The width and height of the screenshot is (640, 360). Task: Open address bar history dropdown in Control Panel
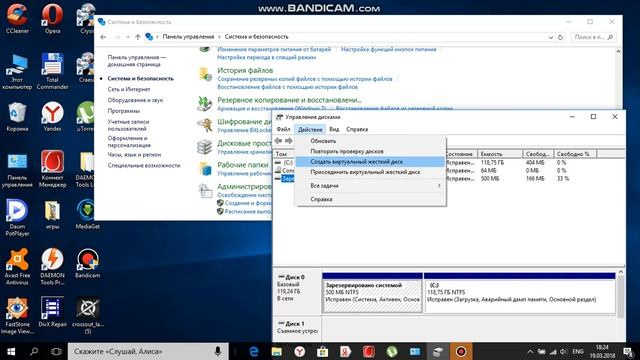[x=551, y=37]
